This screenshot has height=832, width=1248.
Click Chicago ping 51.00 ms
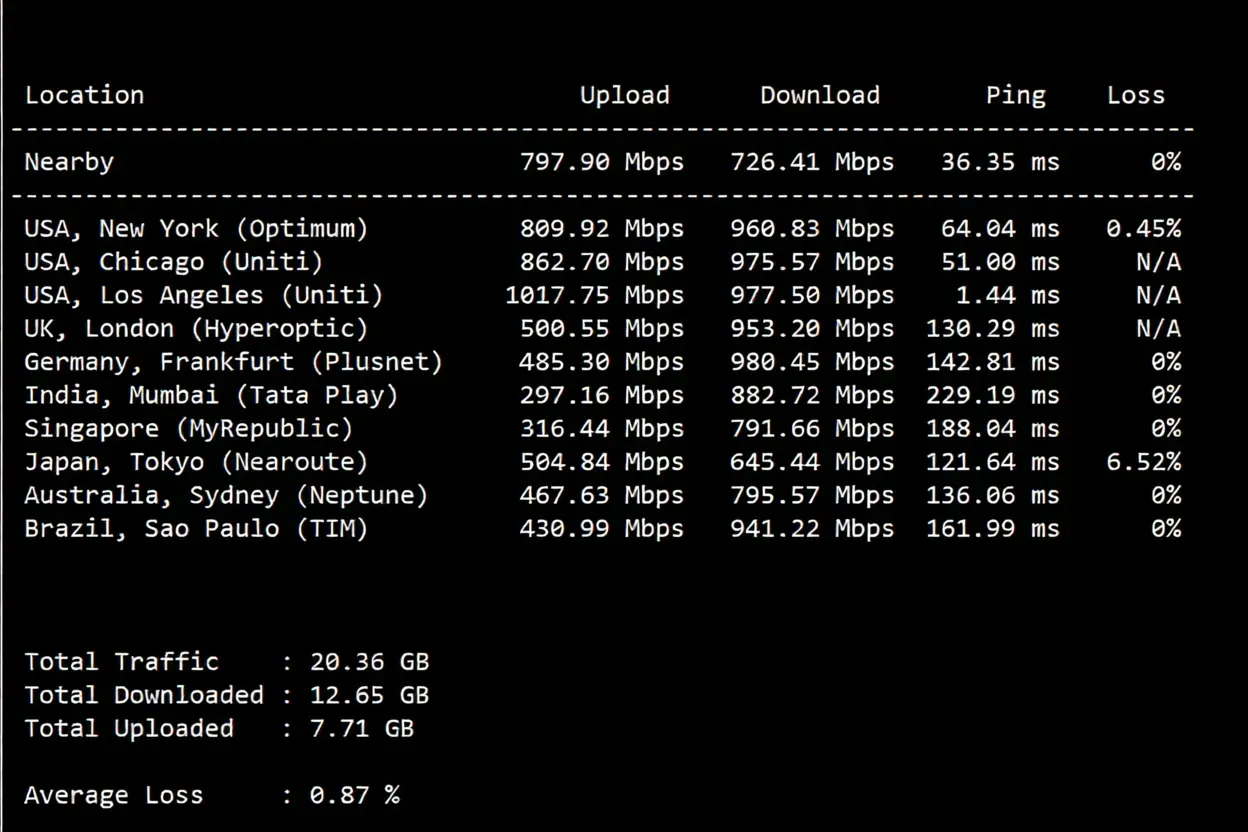click(x=1000, y=262)
